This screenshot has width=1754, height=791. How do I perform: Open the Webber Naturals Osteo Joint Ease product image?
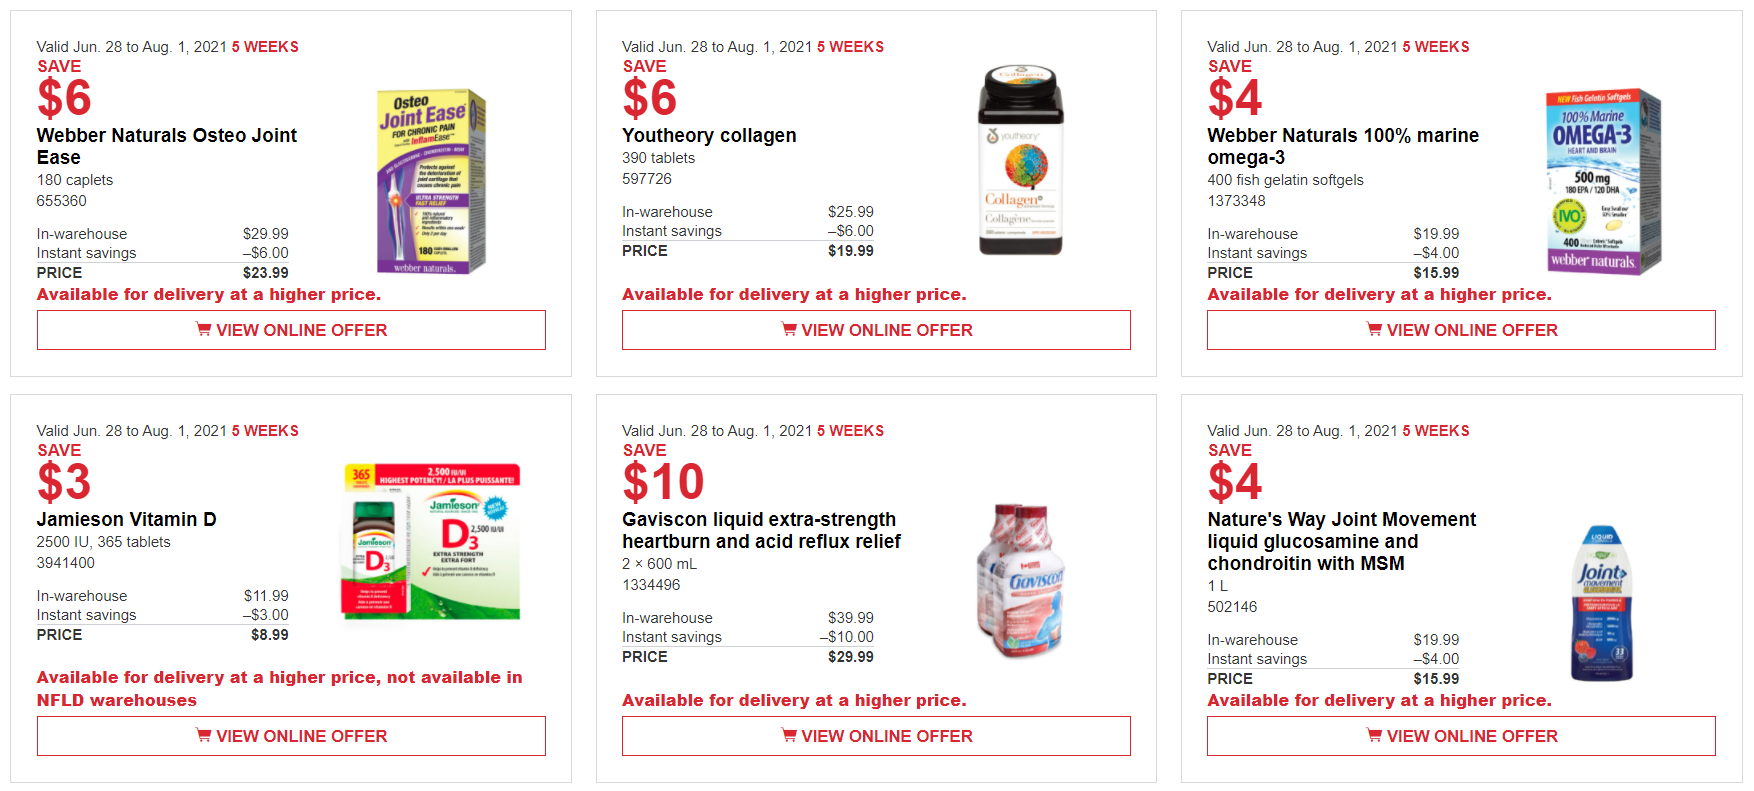pyautogui.click(x=431, y=182)
